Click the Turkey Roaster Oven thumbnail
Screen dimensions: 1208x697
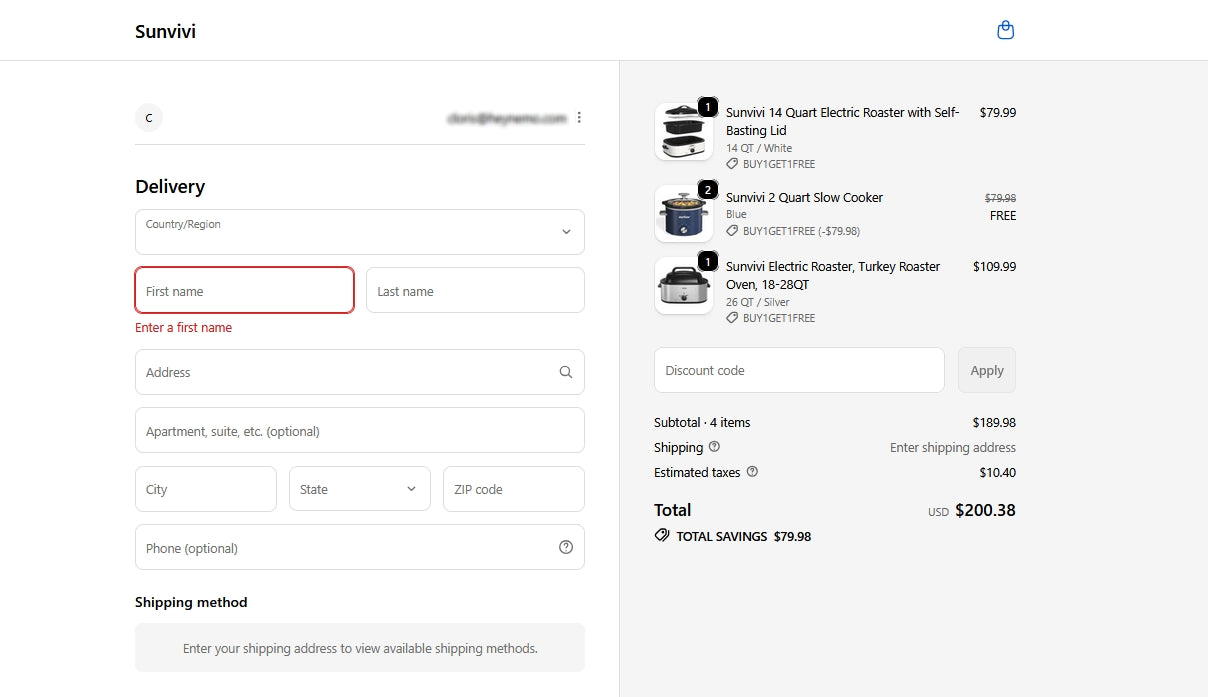point(683,286)
